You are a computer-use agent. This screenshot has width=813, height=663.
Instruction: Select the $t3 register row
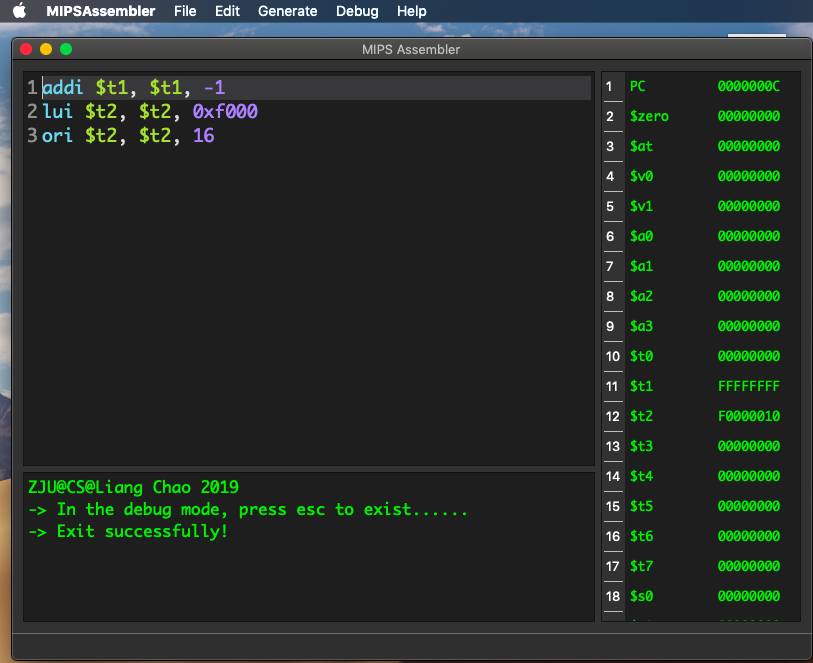click(x=701, y=446)
